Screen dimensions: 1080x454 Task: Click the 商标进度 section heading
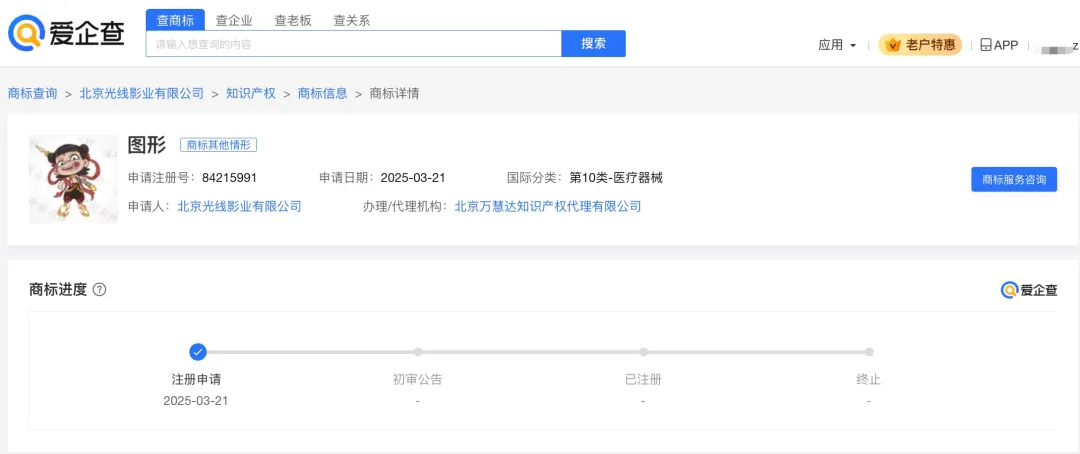[58, 289]
